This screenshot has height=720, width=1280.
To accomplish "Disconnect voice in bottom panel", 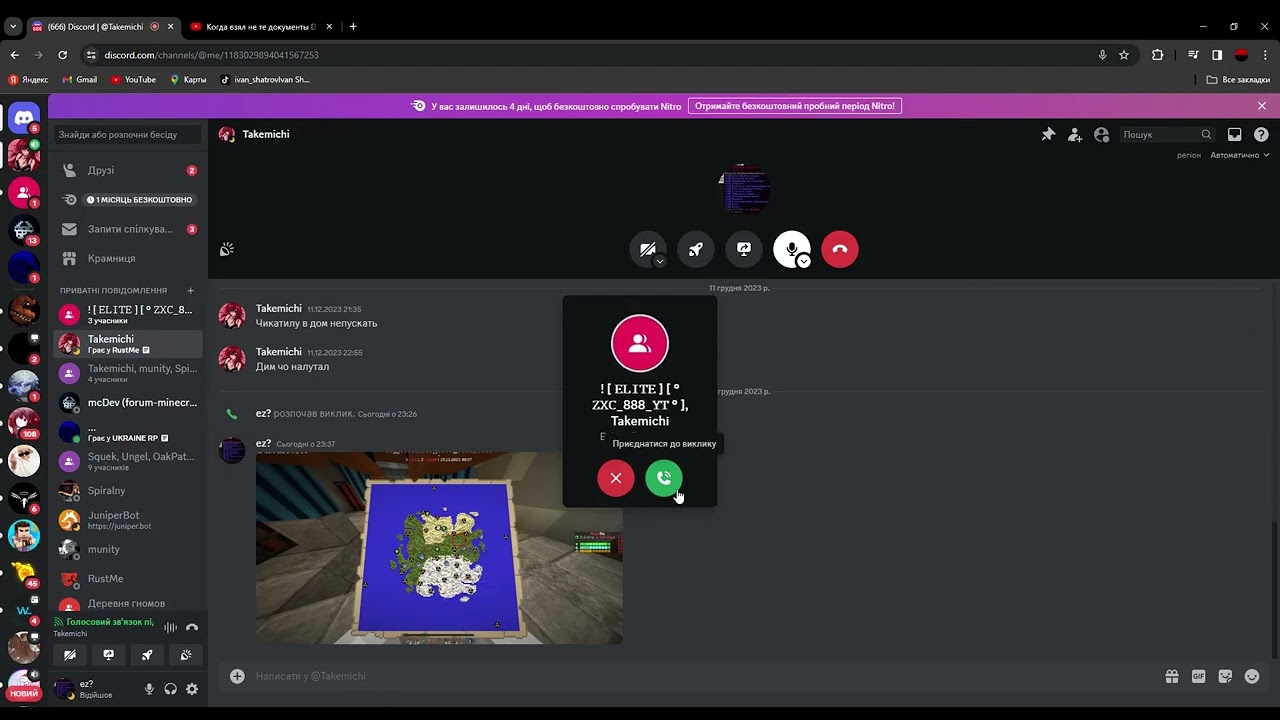I will (192, 628).
